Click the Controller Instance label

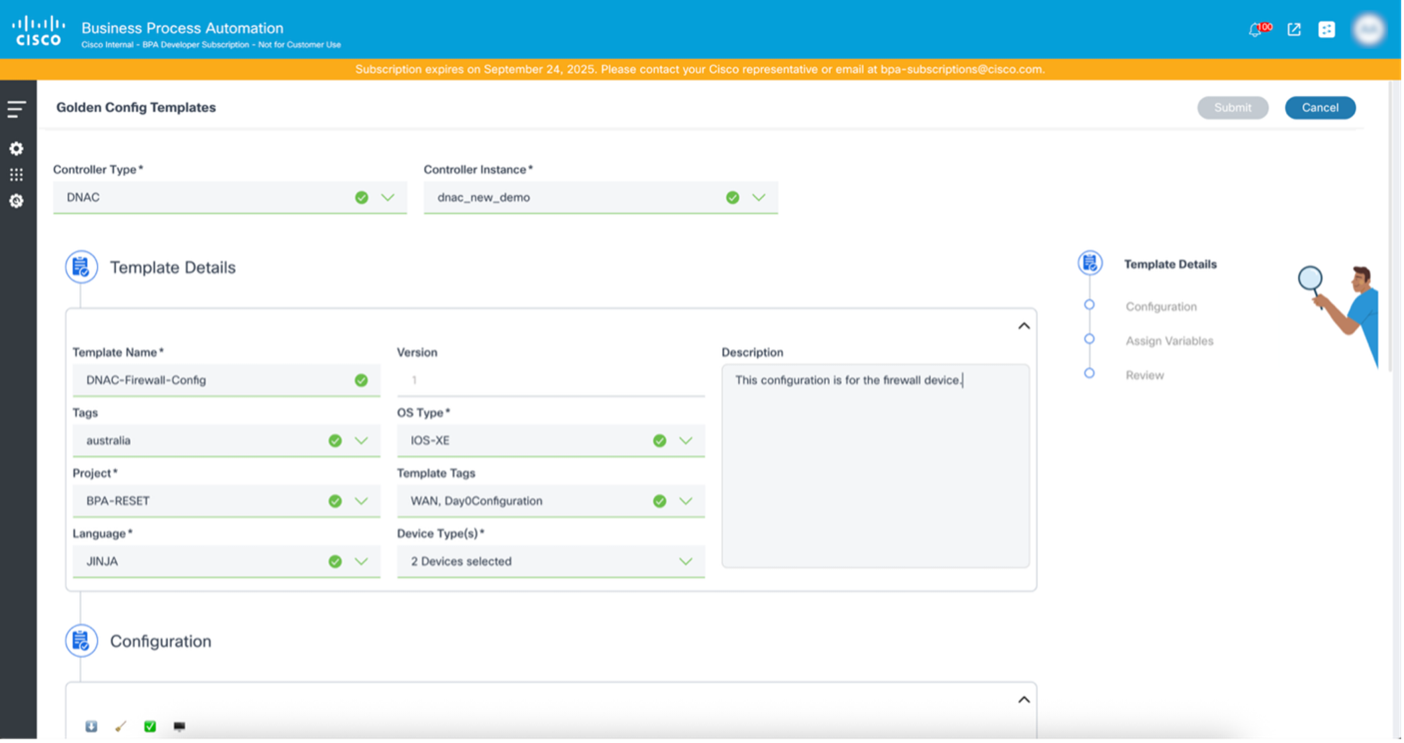pos(478,170)
